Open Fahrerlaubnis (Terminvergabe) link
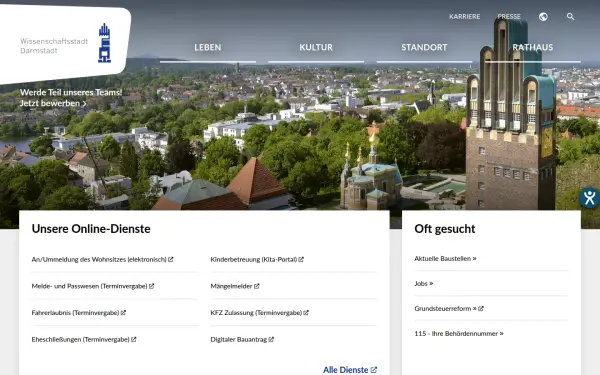This screenshot has height=375, width=600. 78,313
